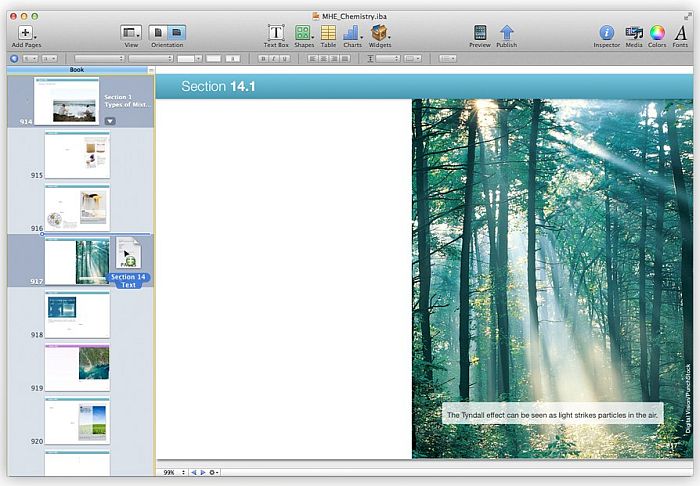Open the Inspector panel
700x486 pixels.
pyautogui.click(x=606, y=33)
